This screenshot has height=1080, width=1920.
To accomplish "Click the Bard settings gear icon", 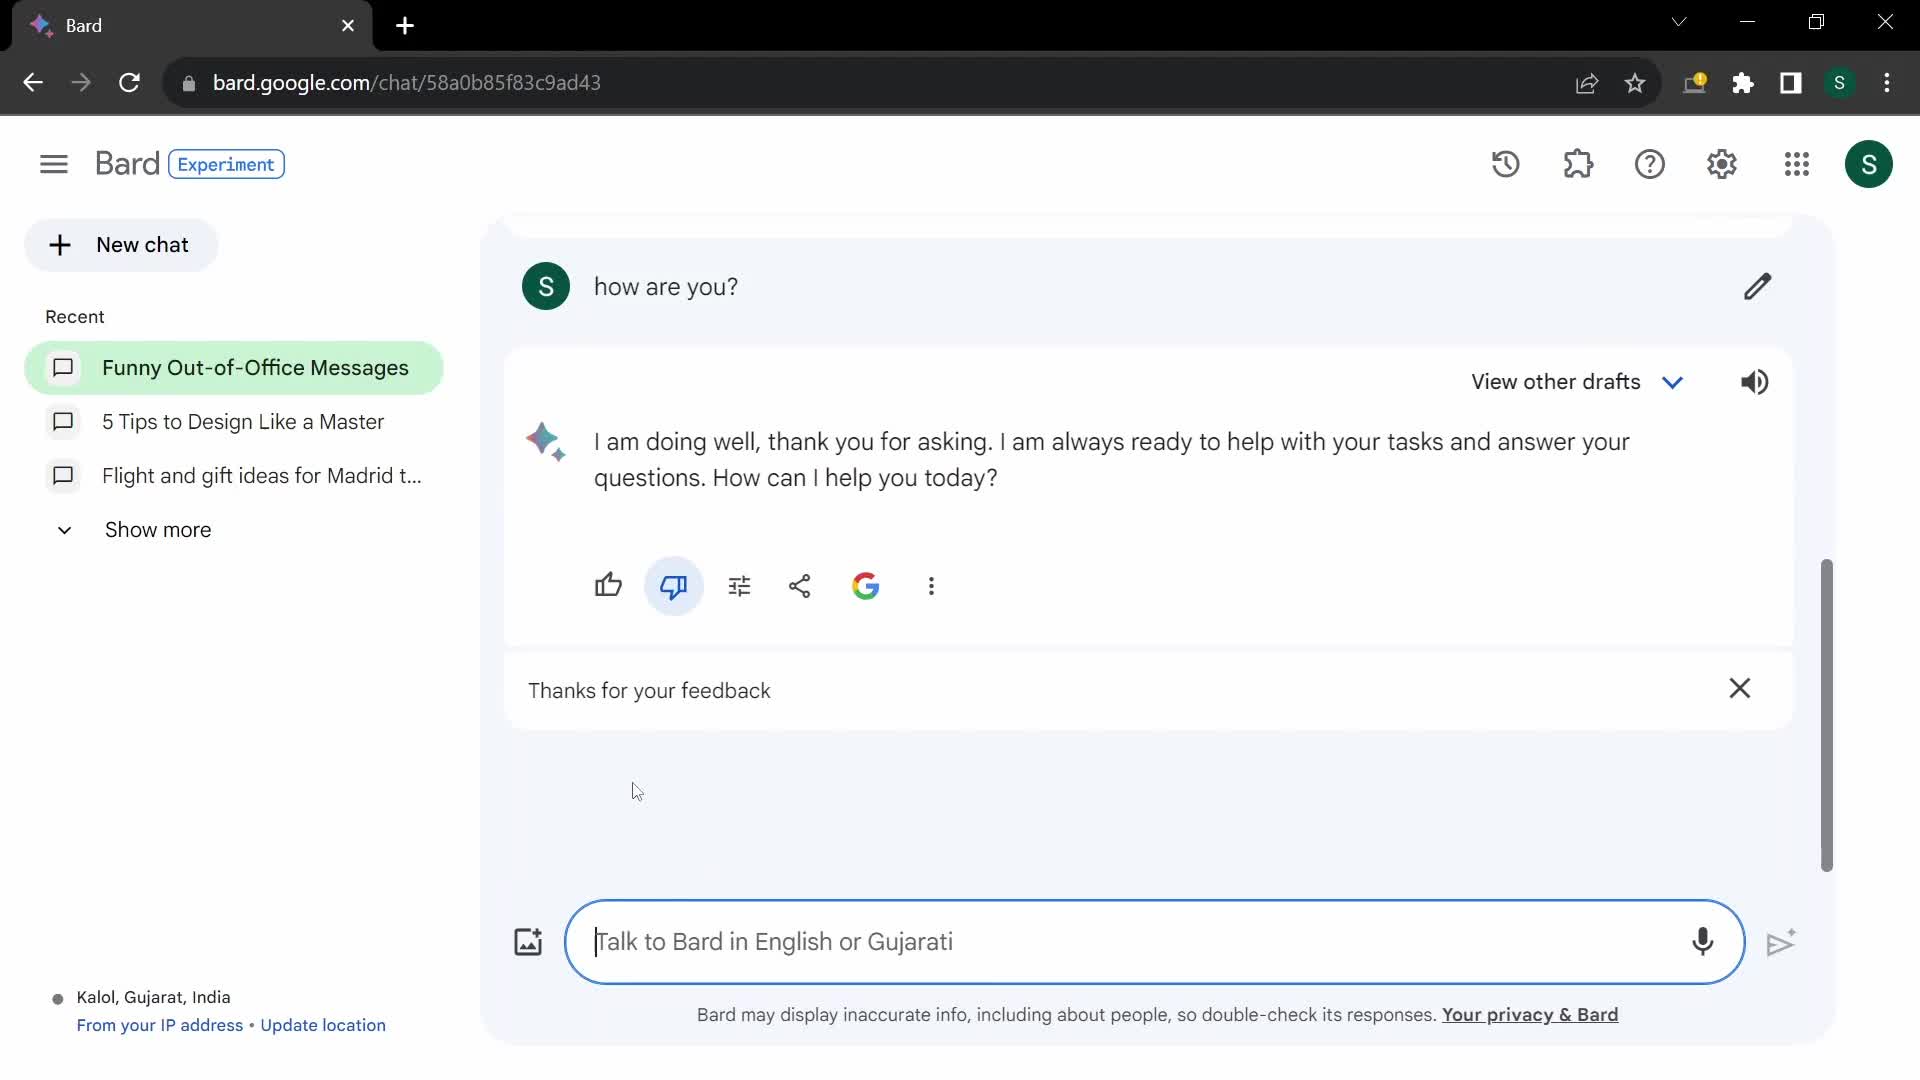I will [x=1722, y=164].
